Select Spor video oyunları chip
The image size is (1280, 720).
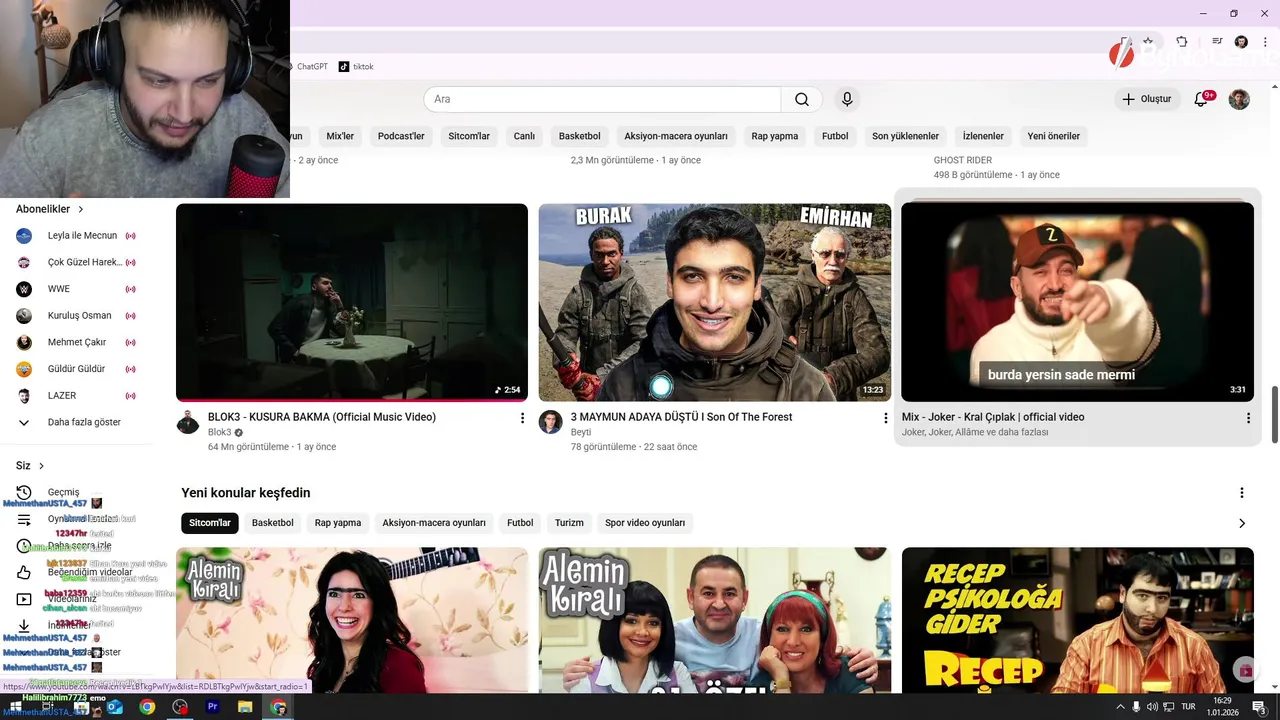[645, 523]
